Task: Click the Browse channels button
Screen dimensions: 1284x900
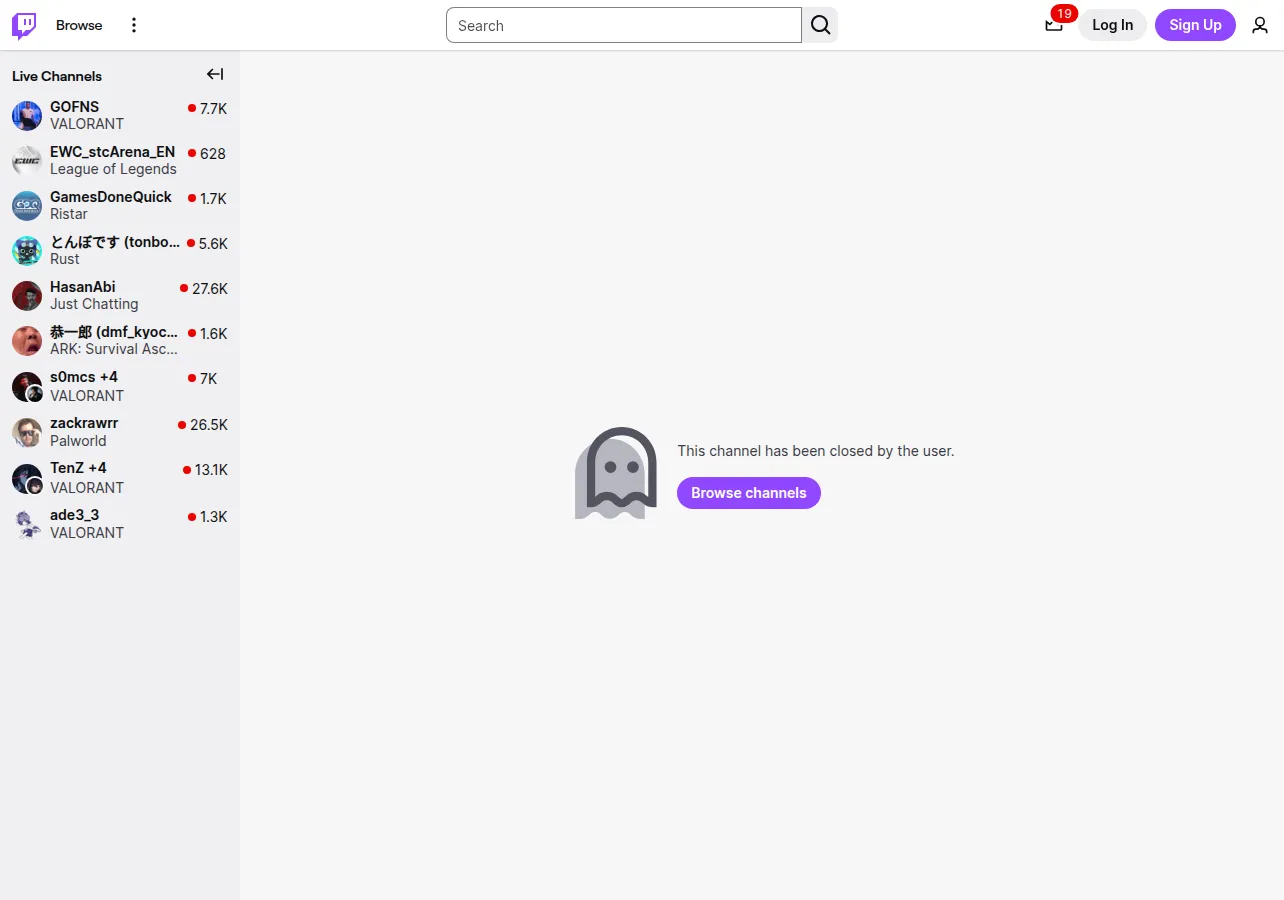Action: [x=749, y=493]
